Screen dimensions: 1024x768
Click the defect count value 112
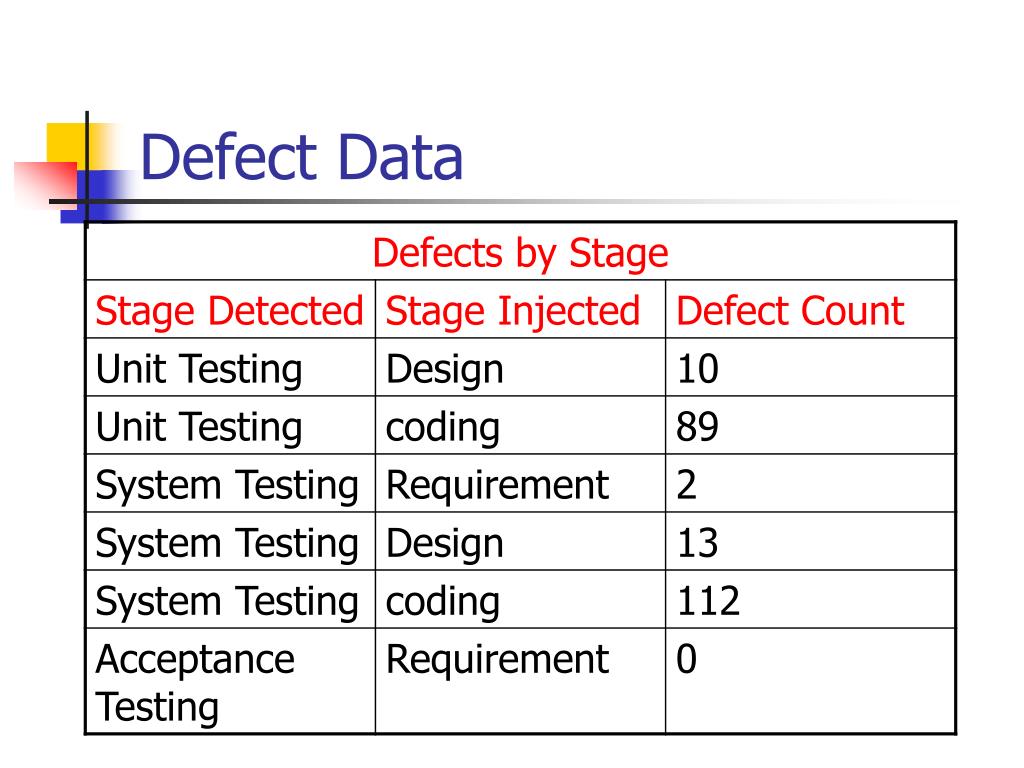(709, 601)
